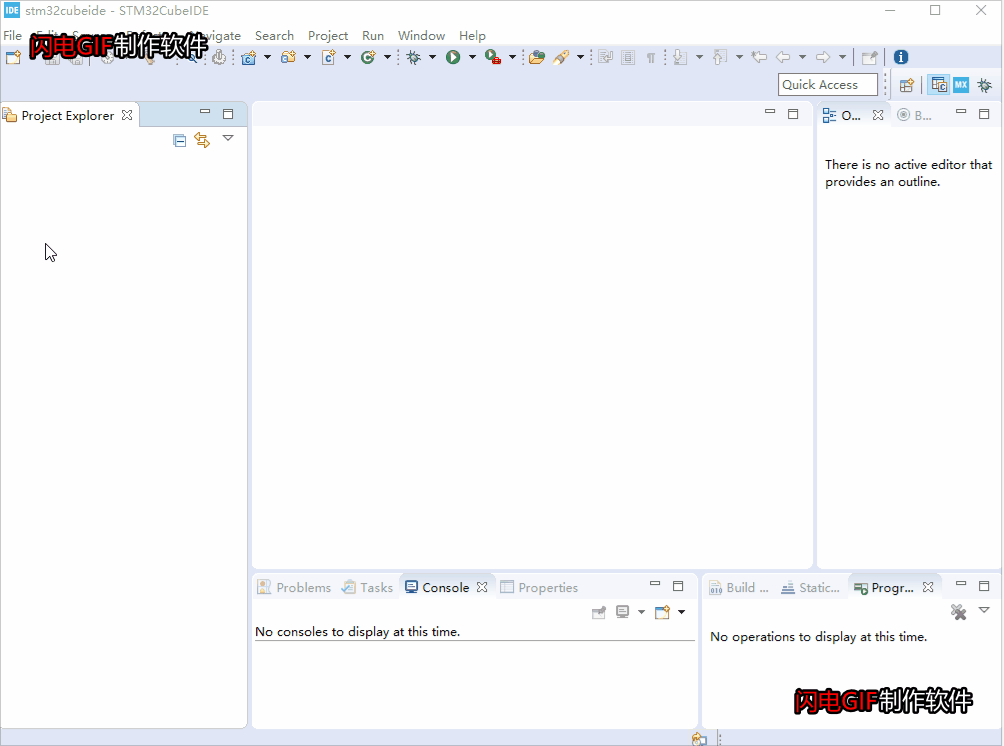This screenshot has height=746, width=1004.
Task: Click the New wizard toolbar icon
Action: [13, 58]
